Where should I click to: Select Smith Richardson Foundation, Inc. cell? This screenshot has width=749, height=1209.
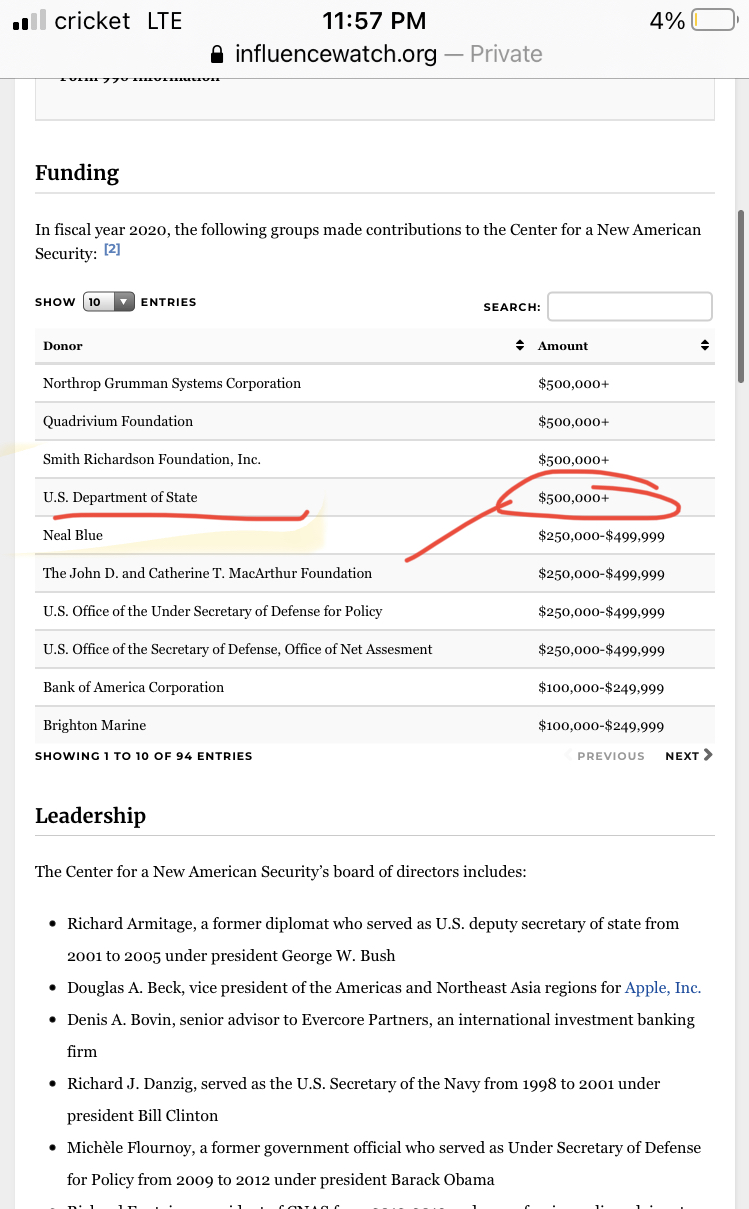152,459
